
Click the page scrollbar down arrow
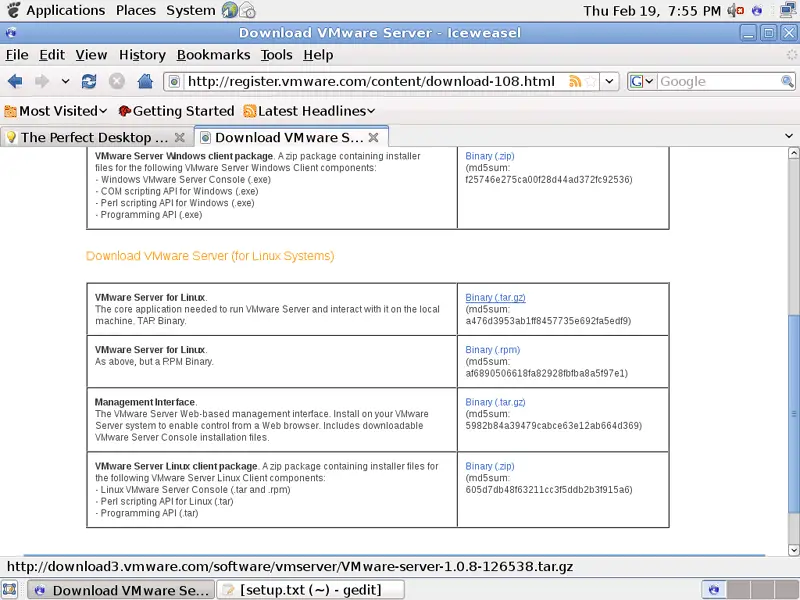pyautogui.click(x=793, y=550)
